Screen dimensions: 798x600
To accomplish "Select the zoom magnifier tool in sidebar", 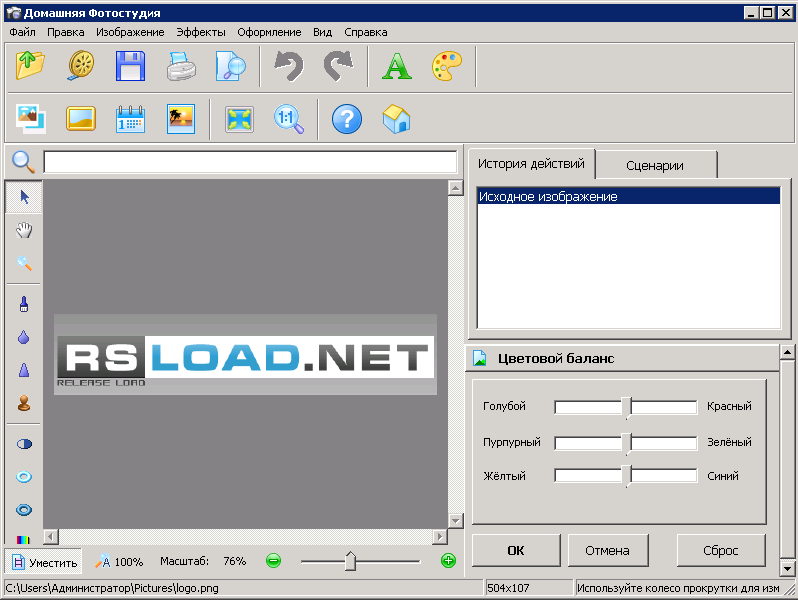I will coord(24,263).
